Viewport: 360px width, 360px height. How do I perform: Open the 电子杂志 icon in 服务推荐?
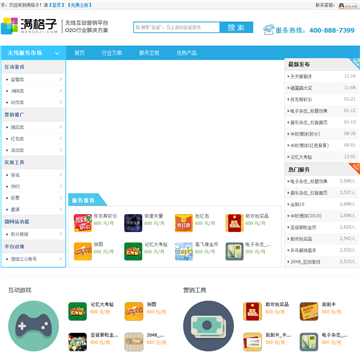point(235,251)
